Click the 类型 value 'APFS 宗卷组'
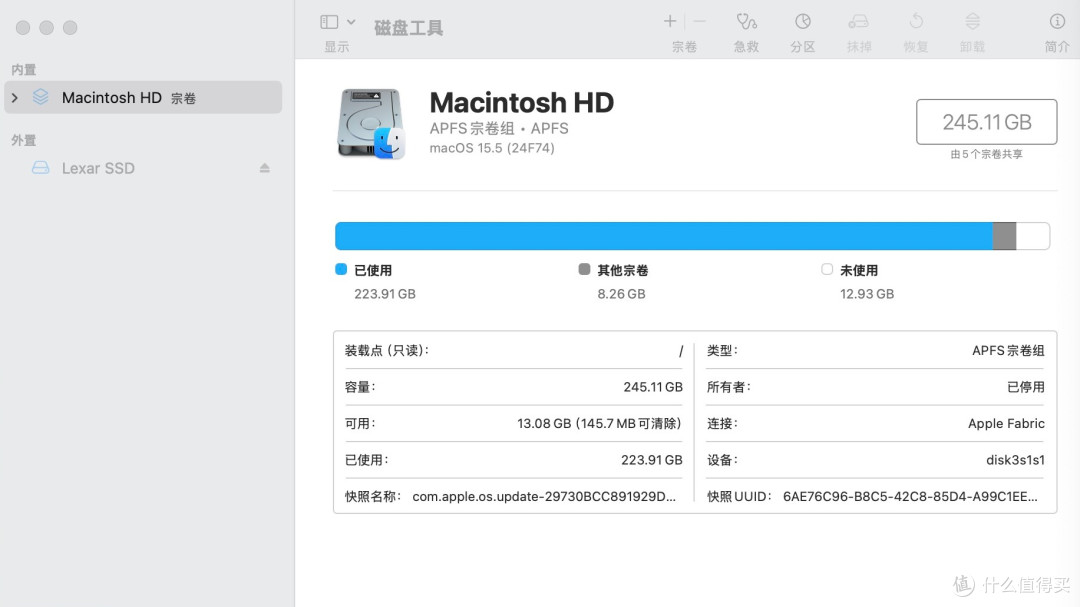 pyautogui.click(x=1008, y=351)
